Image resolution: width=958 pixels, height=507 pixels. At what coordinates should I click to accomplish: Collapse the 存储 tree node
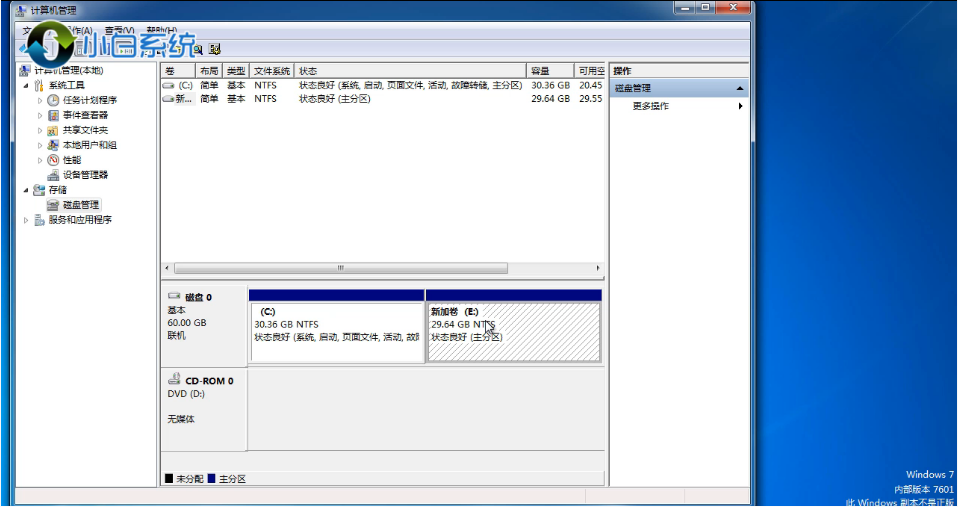26,190
